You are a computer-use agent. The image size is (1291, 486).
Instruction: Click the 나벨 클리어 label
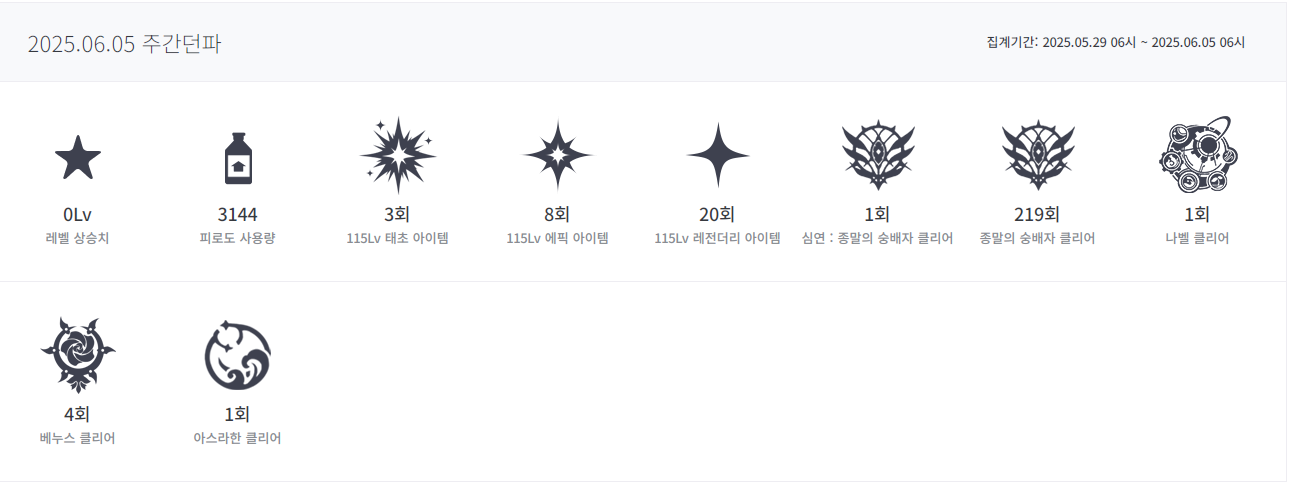1197,239
